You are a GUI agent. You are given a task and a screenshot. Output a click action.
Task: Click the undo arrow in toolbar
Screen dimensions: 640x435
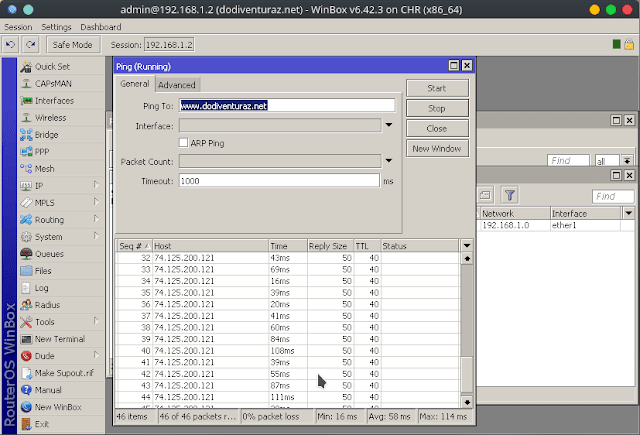pos(11,44)
